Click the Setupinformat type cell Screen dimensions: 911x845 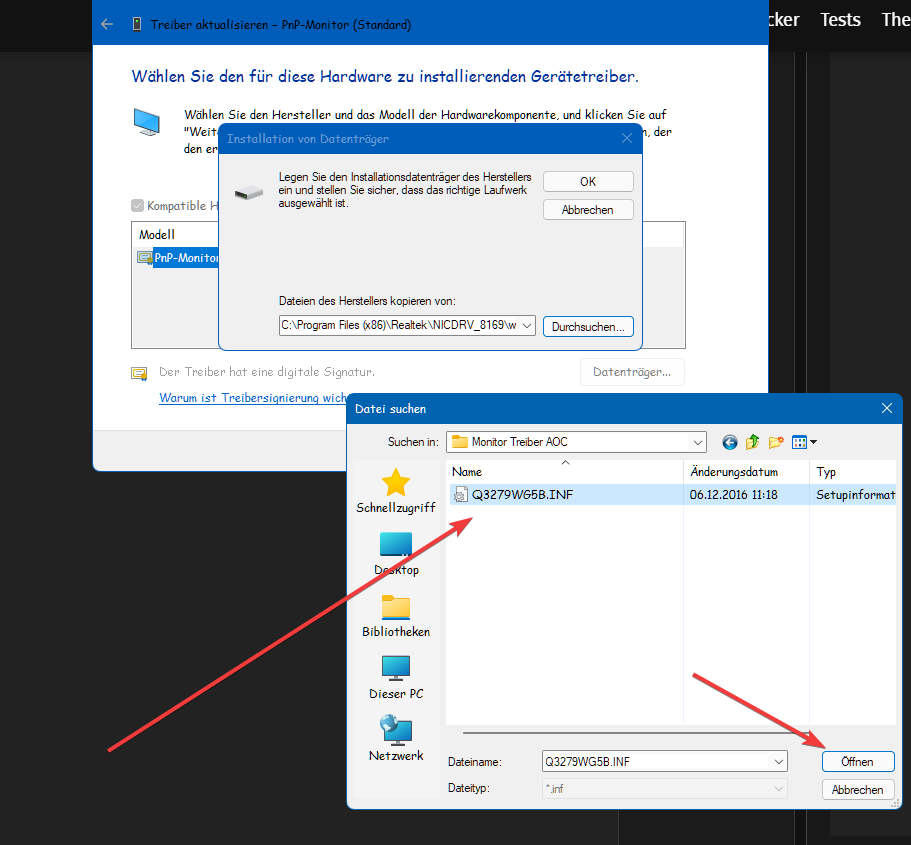click(x=855, y=495)
